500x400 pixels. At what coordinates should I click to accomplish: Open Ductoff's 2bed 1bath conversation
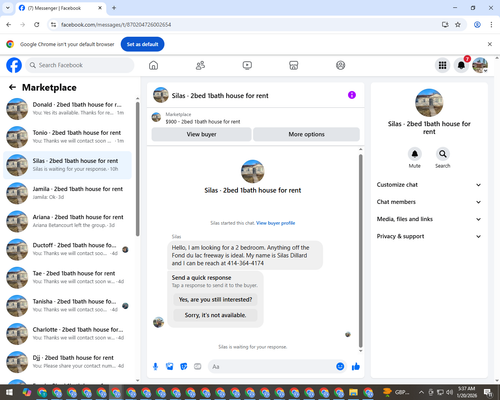pyautogui.click(x=68, y=250)
